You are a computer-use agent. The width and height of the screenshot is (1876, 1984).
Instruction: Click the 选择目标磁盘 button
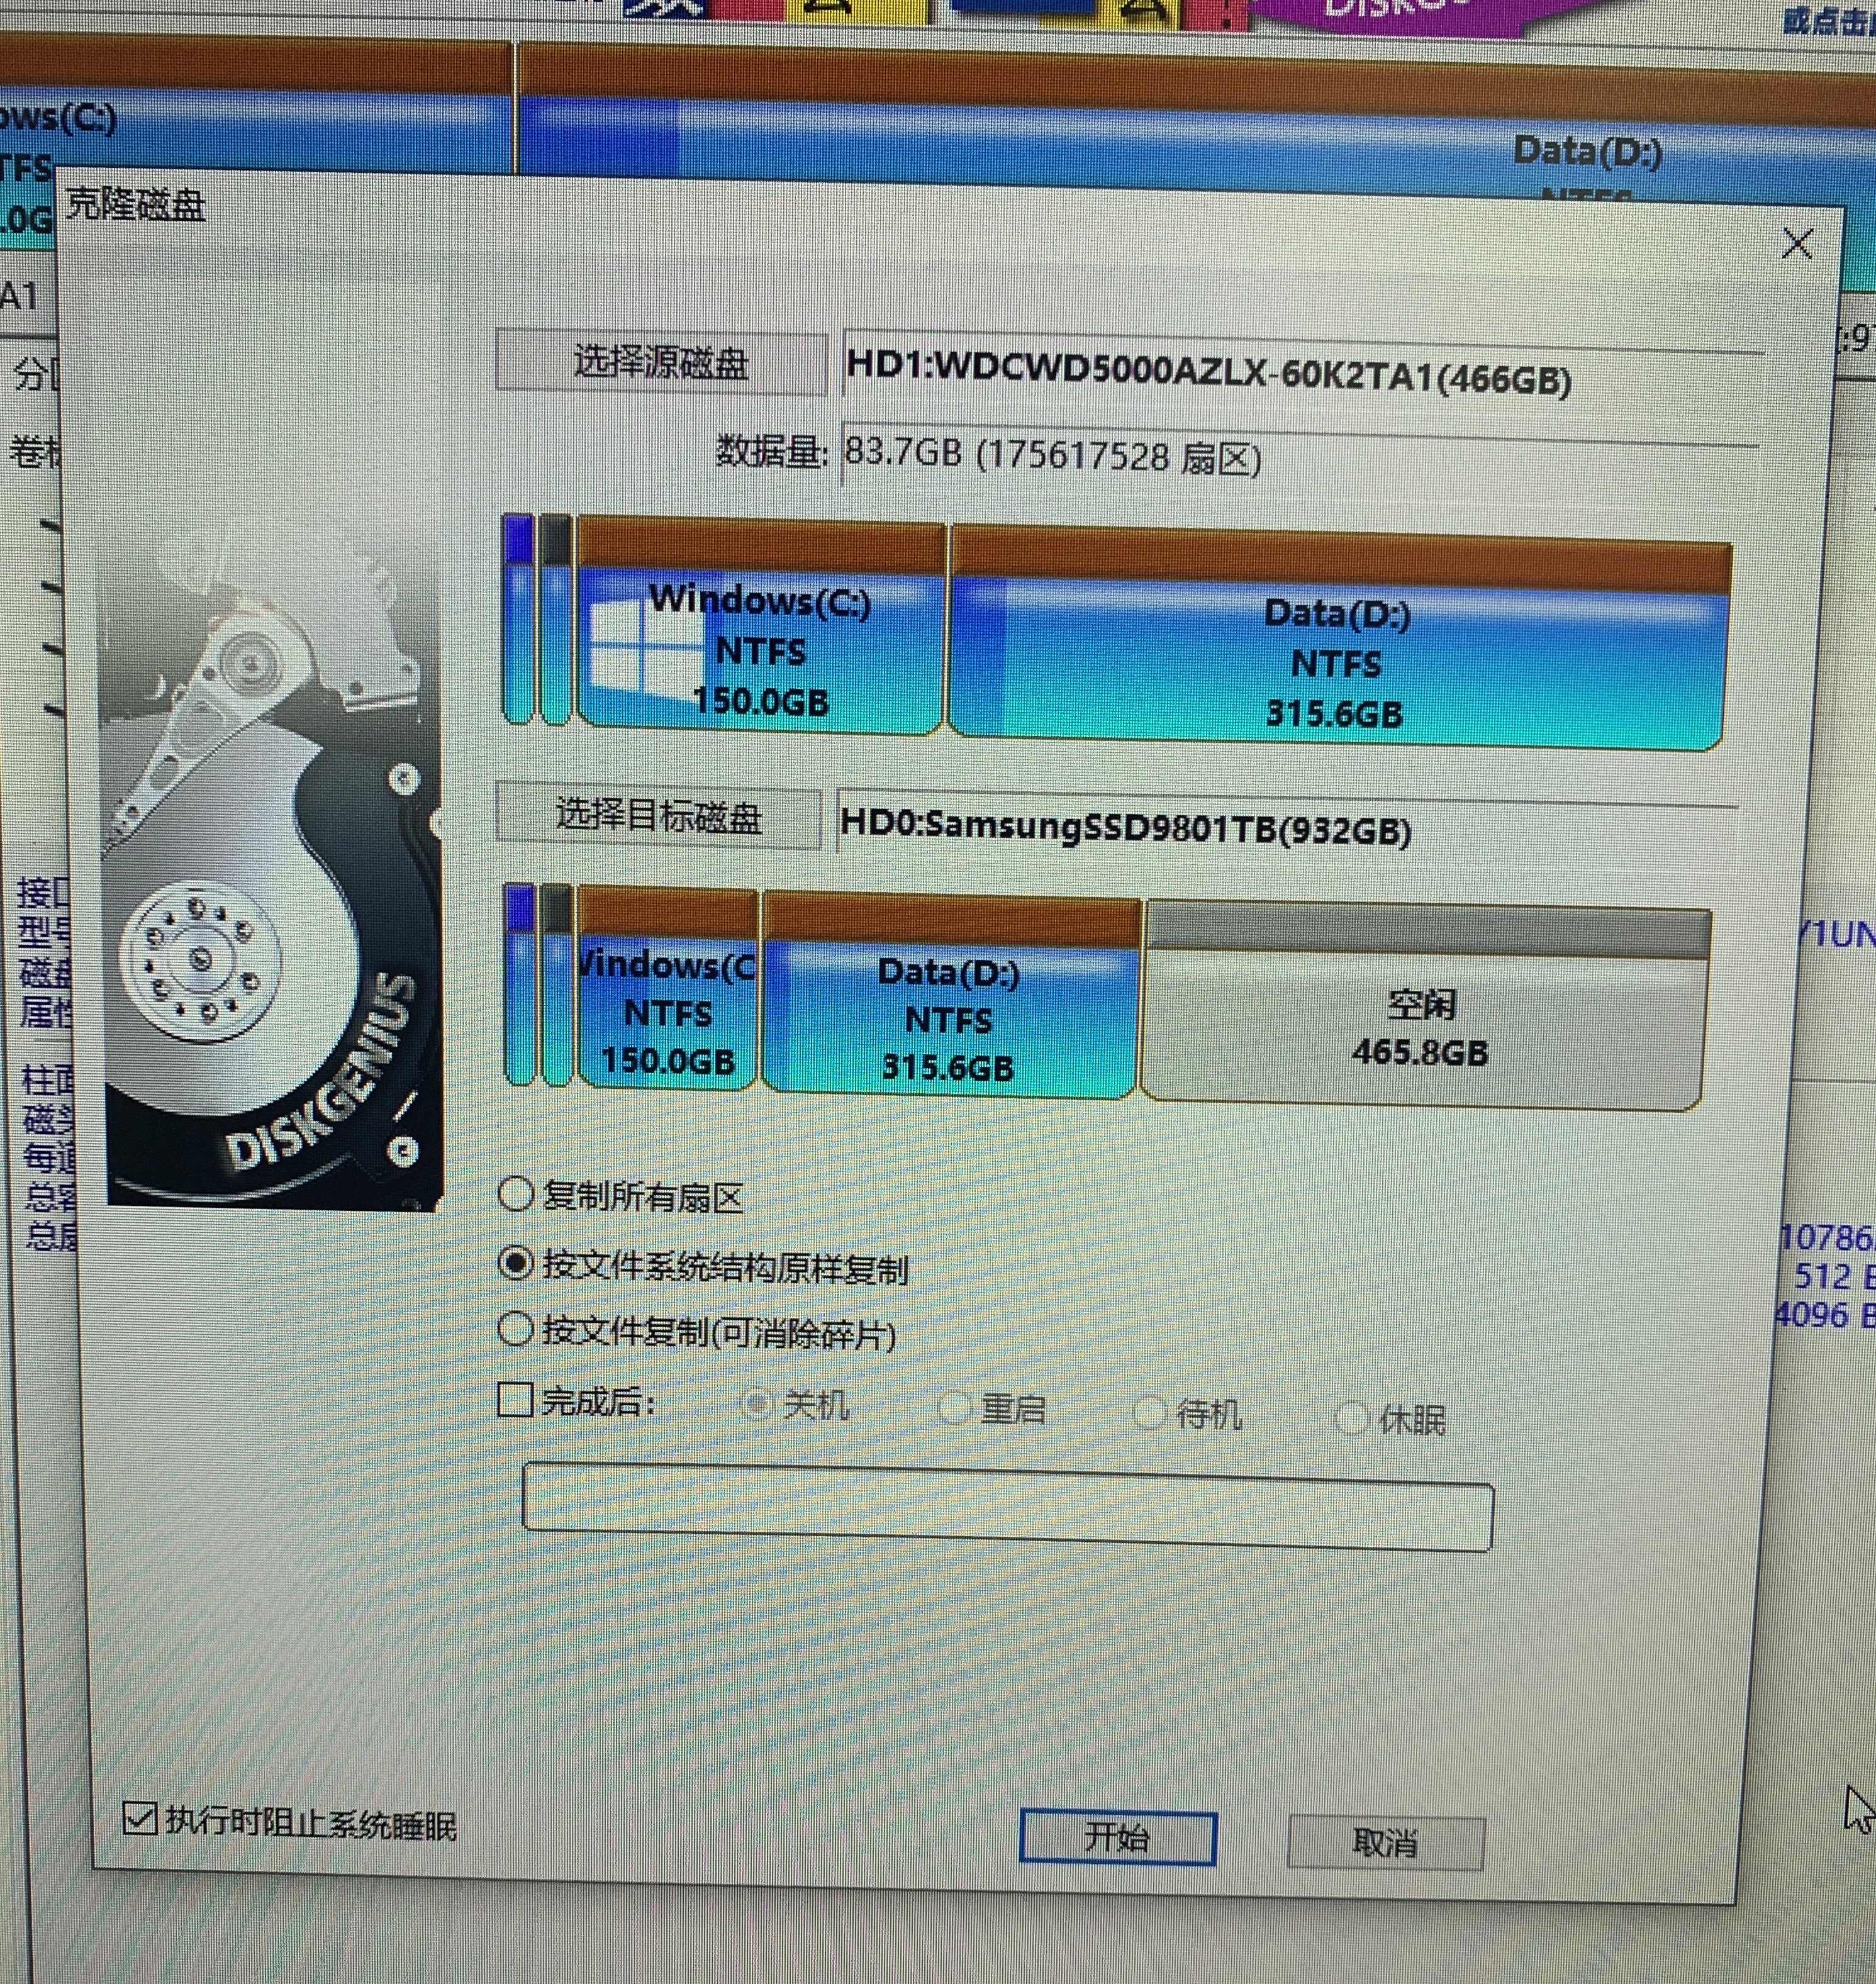tap(659, 817)
